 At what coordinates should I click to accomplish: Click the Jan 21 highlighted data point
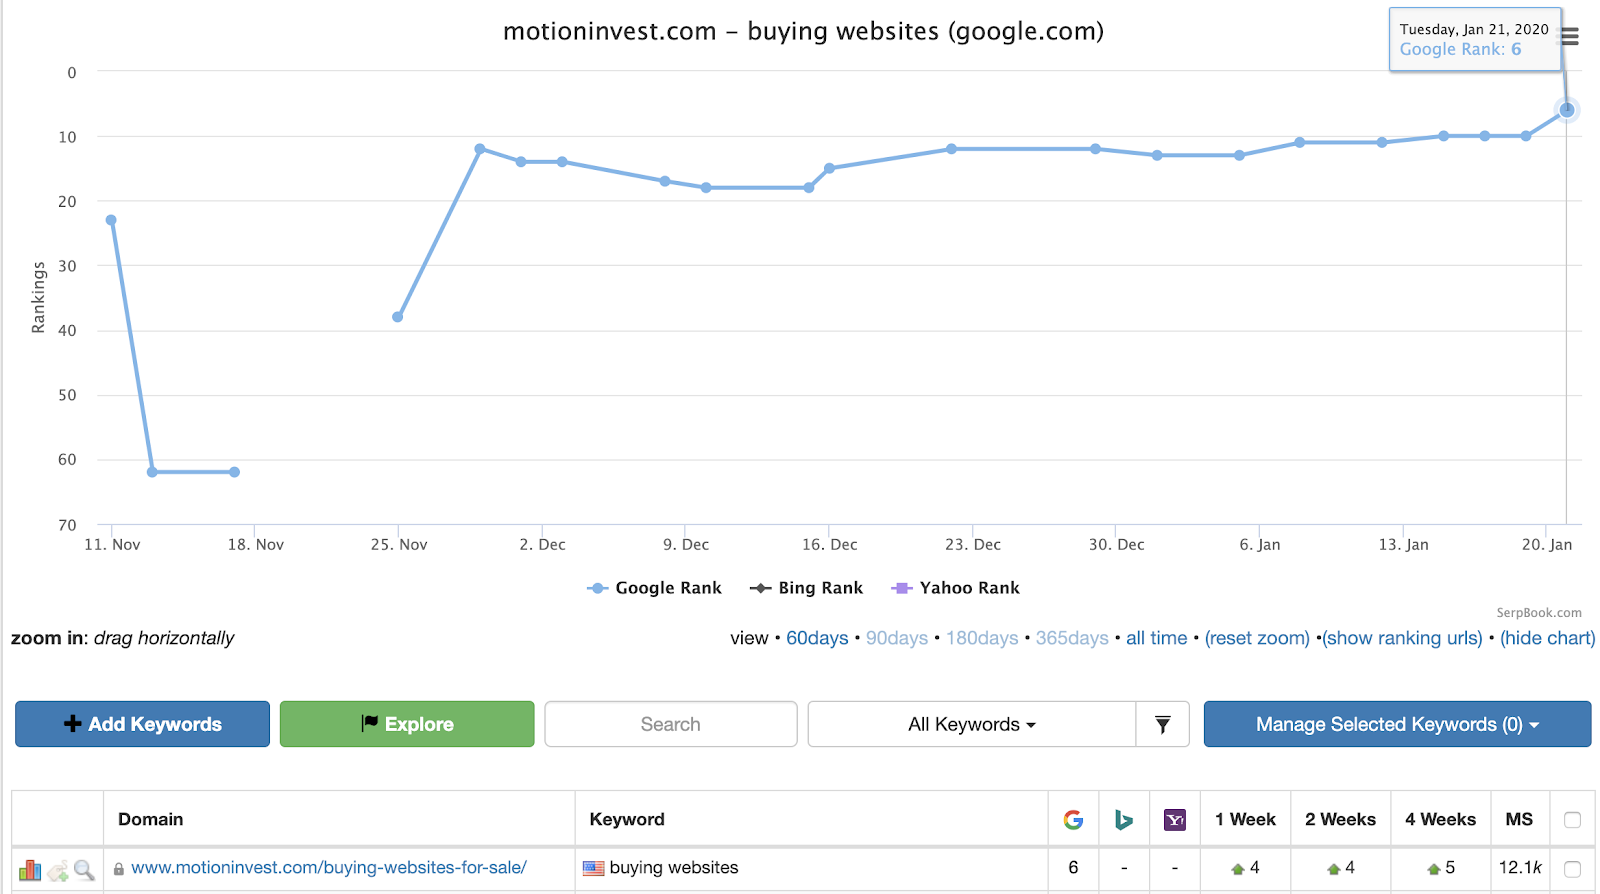click(x=1567, y=110)
